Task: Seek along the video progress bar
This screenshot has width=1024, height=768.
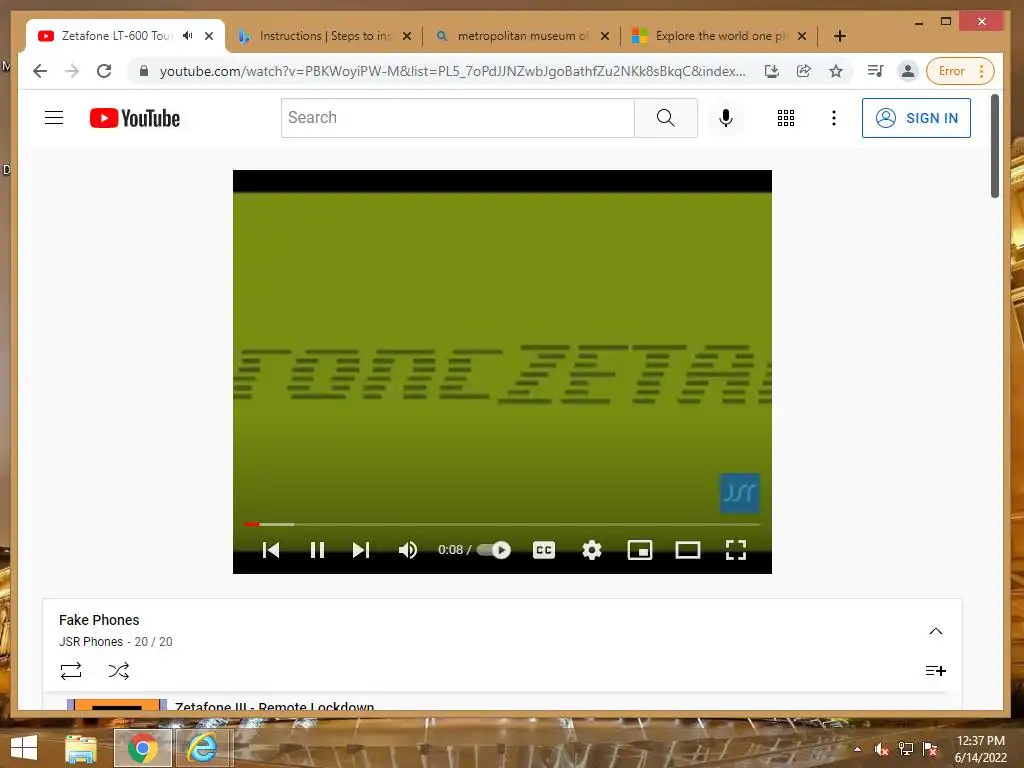Action: point(502,524)
